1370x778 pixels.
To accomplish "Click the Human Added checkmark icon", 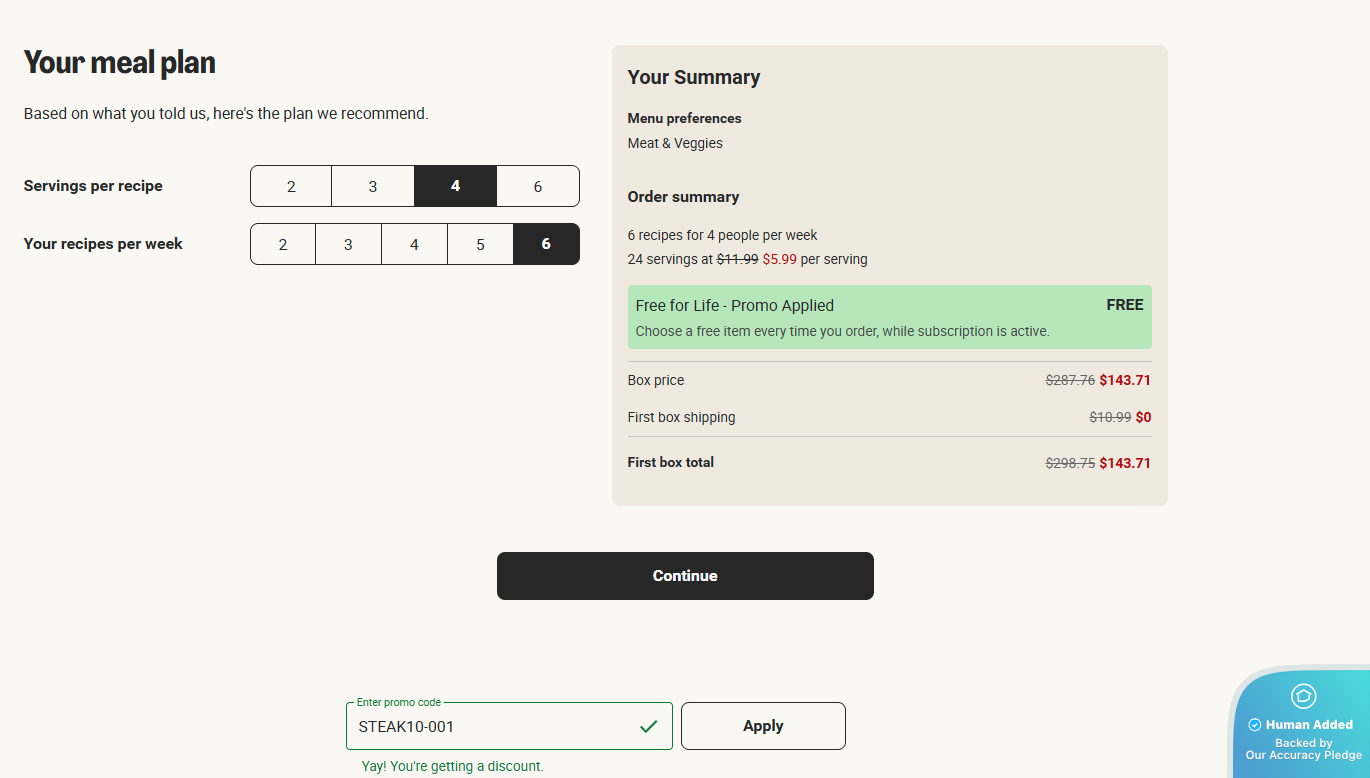I will [1255, 725].
